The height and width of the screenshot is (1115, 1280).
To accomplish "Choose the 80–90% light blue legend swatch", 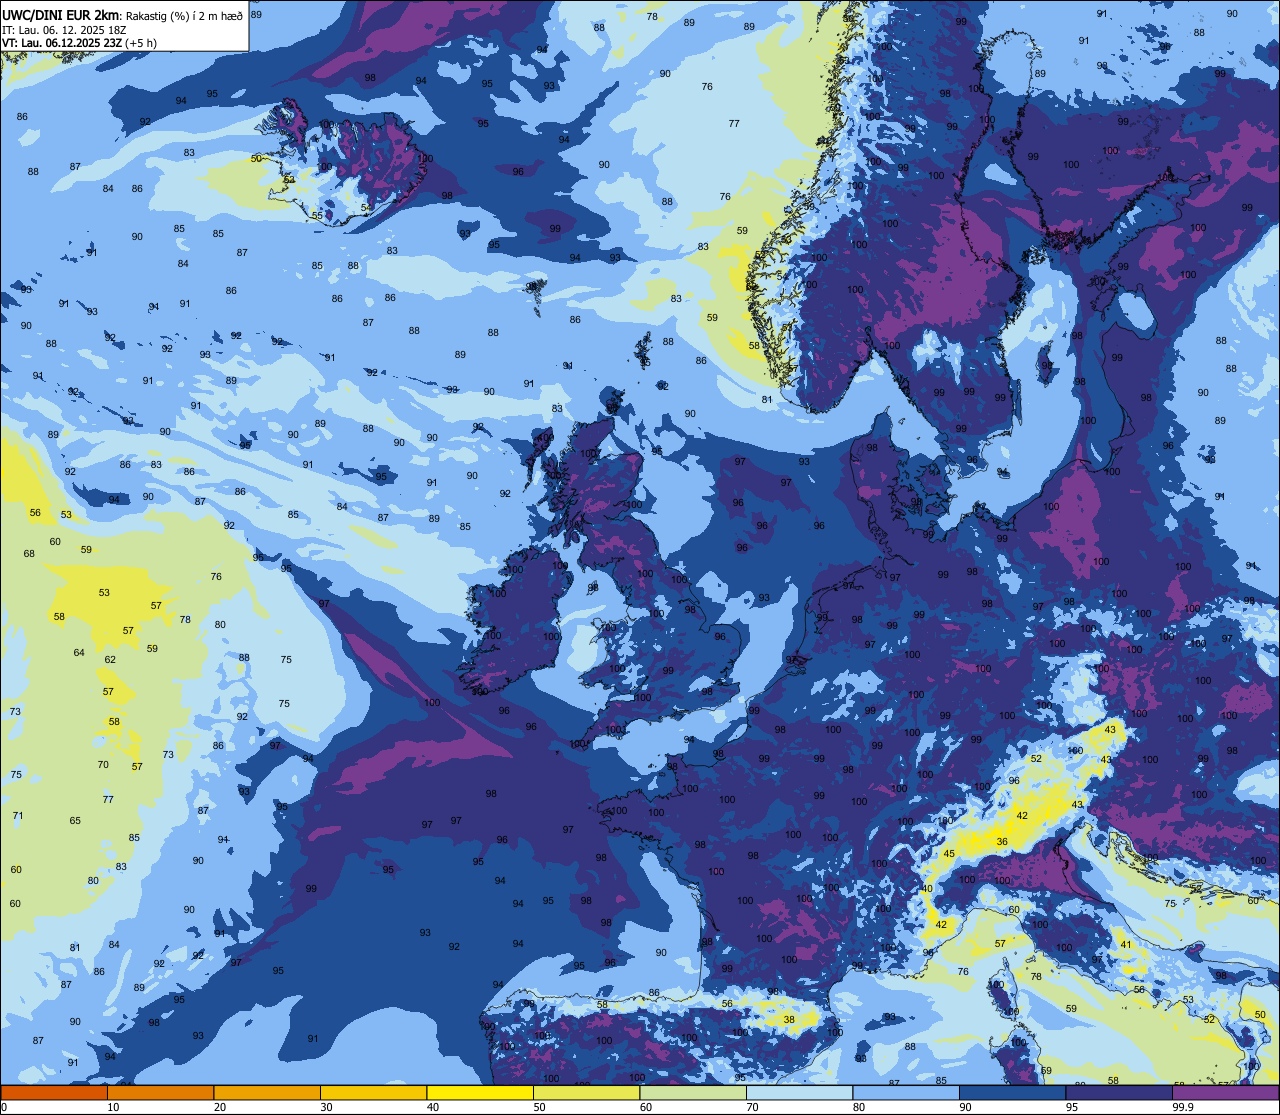I will coord(906,1092).
